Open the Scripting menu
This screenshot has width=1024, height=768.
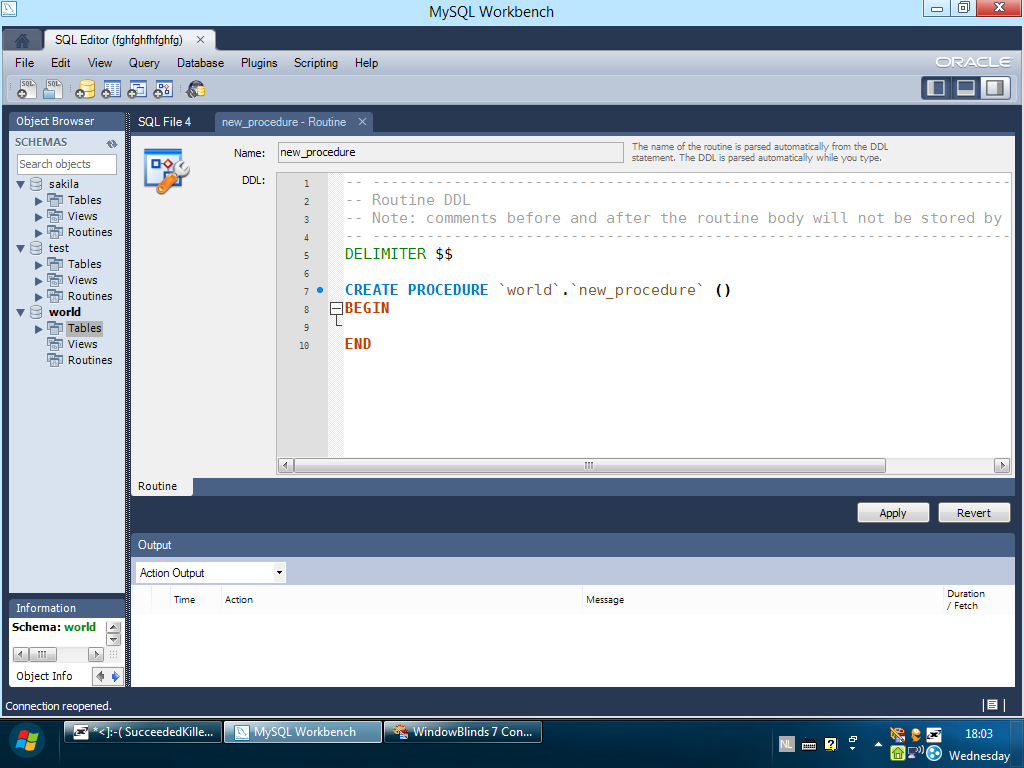(315, 63)
